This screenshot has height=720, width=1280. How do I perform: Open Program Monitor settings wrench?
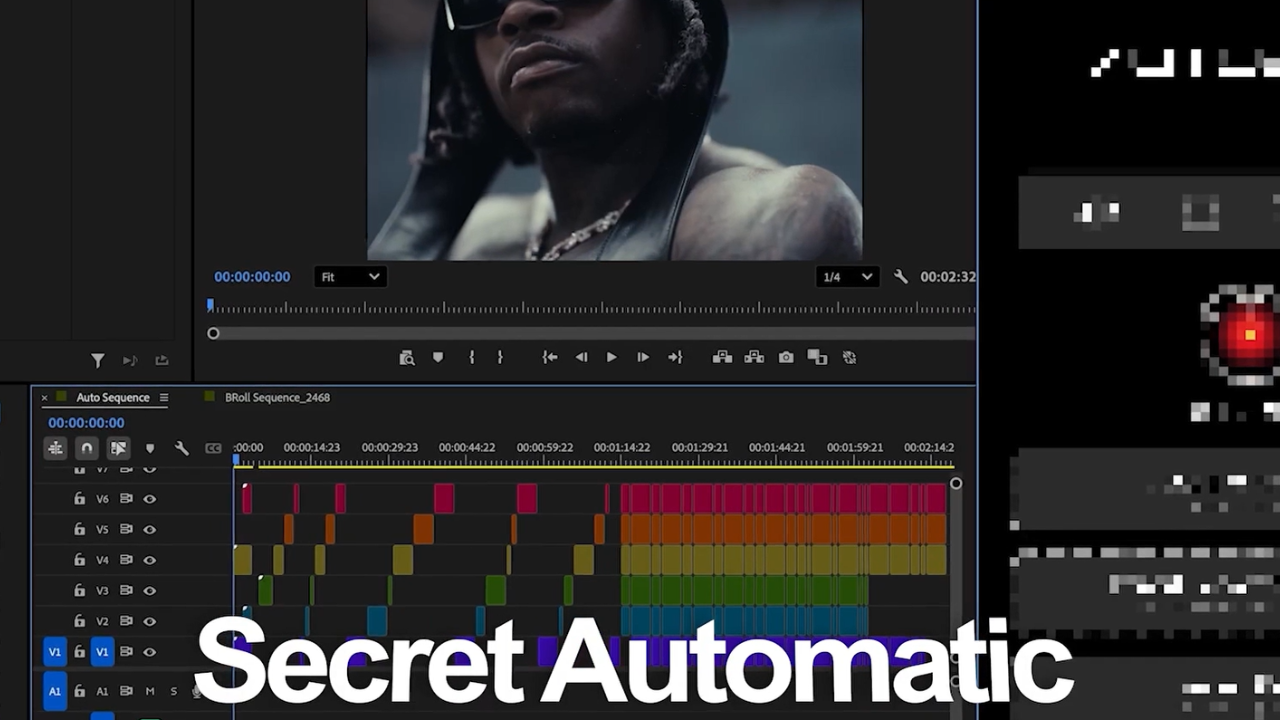coord(900,277)
